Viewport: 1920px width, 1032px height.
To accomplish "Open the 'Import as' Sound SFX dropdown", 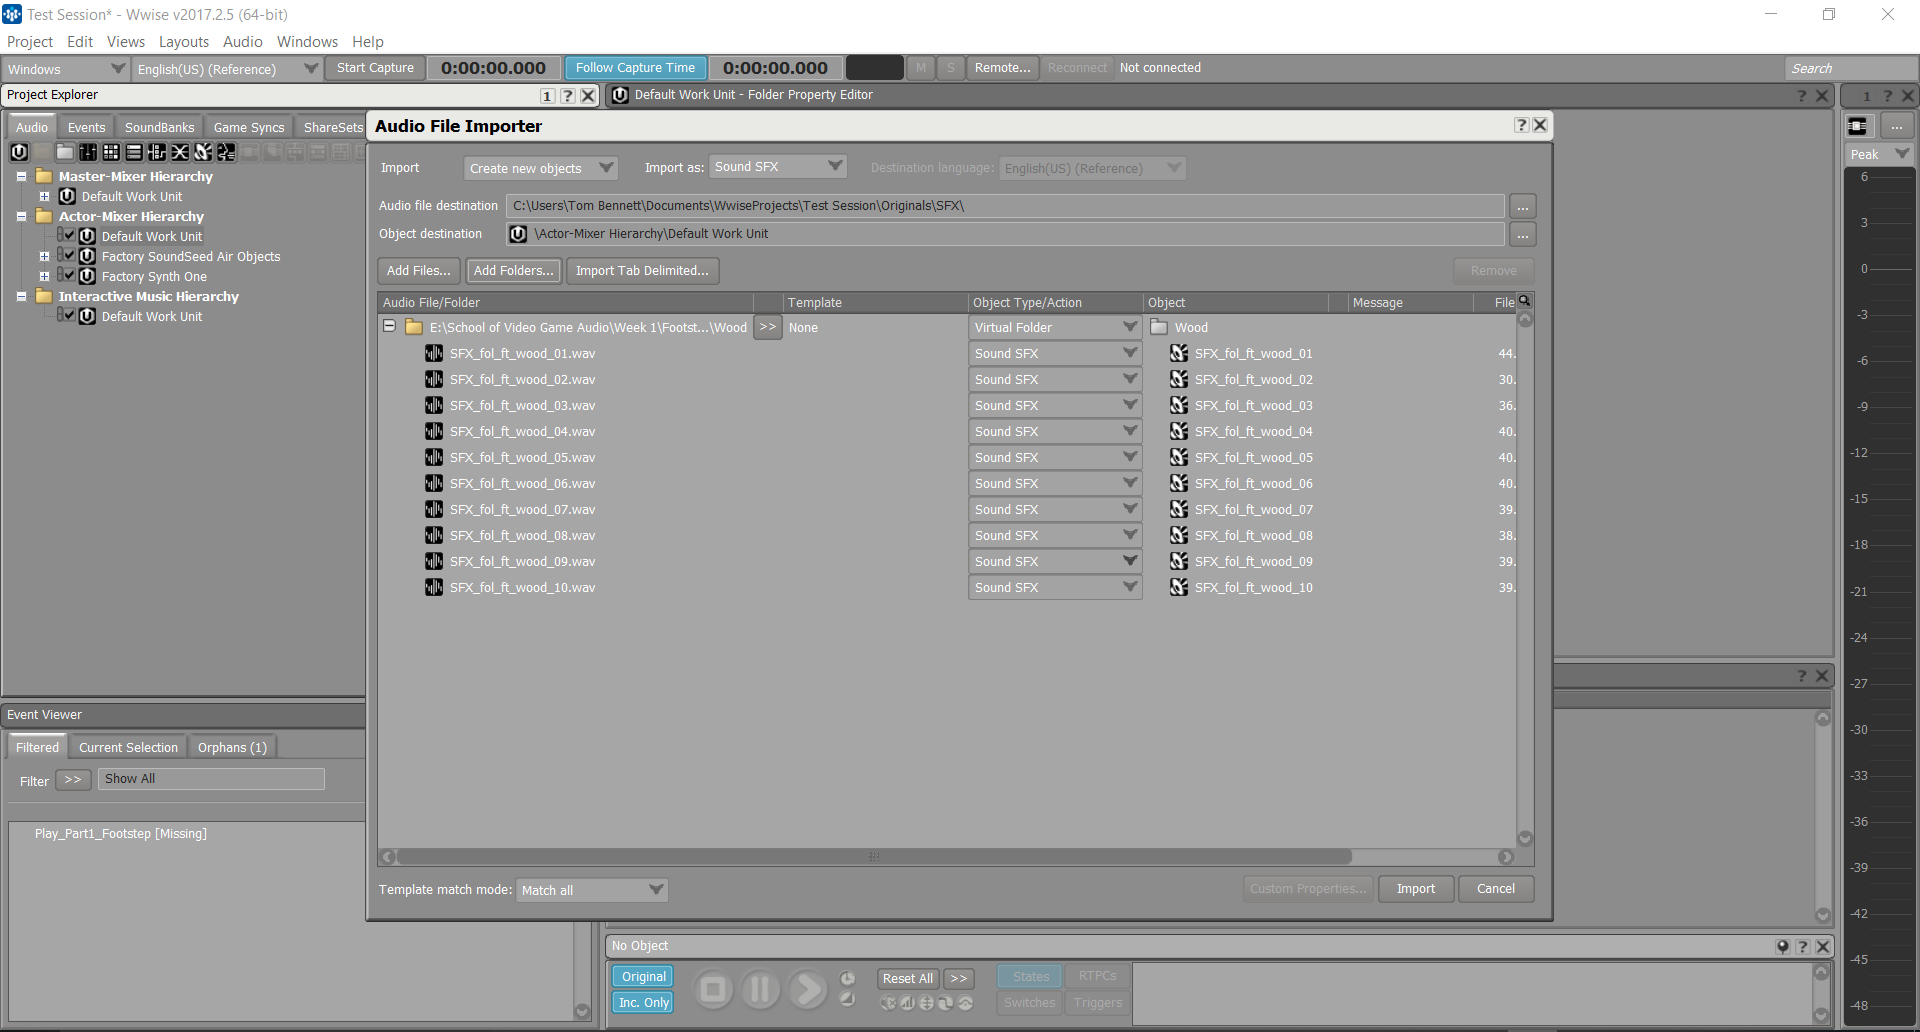I will (x=777, y=167).
